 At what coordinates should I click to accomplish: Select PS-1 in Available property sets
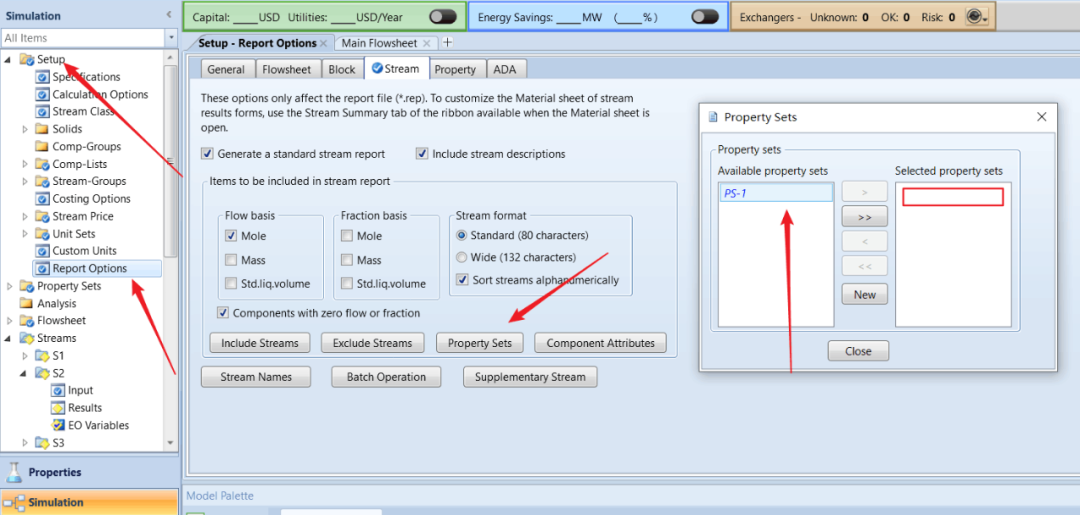point(776,193)
